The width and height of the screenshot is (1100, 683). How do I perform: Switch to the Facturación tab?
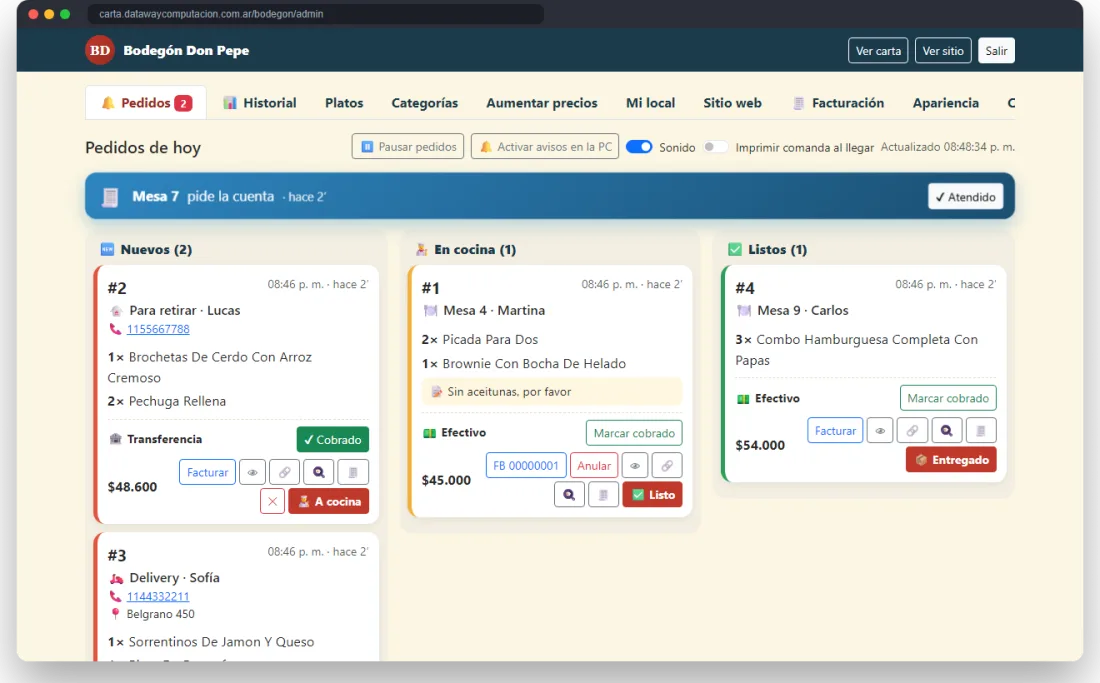[838, 103]
